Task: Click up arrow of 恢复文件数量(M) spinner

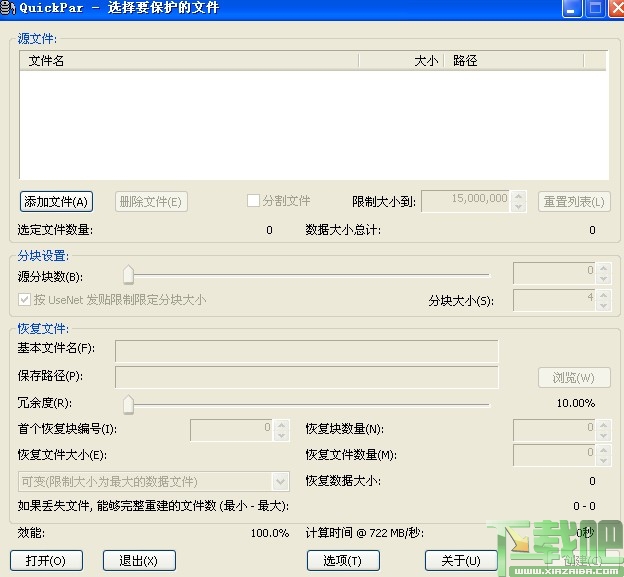Action: pos(603,450)
